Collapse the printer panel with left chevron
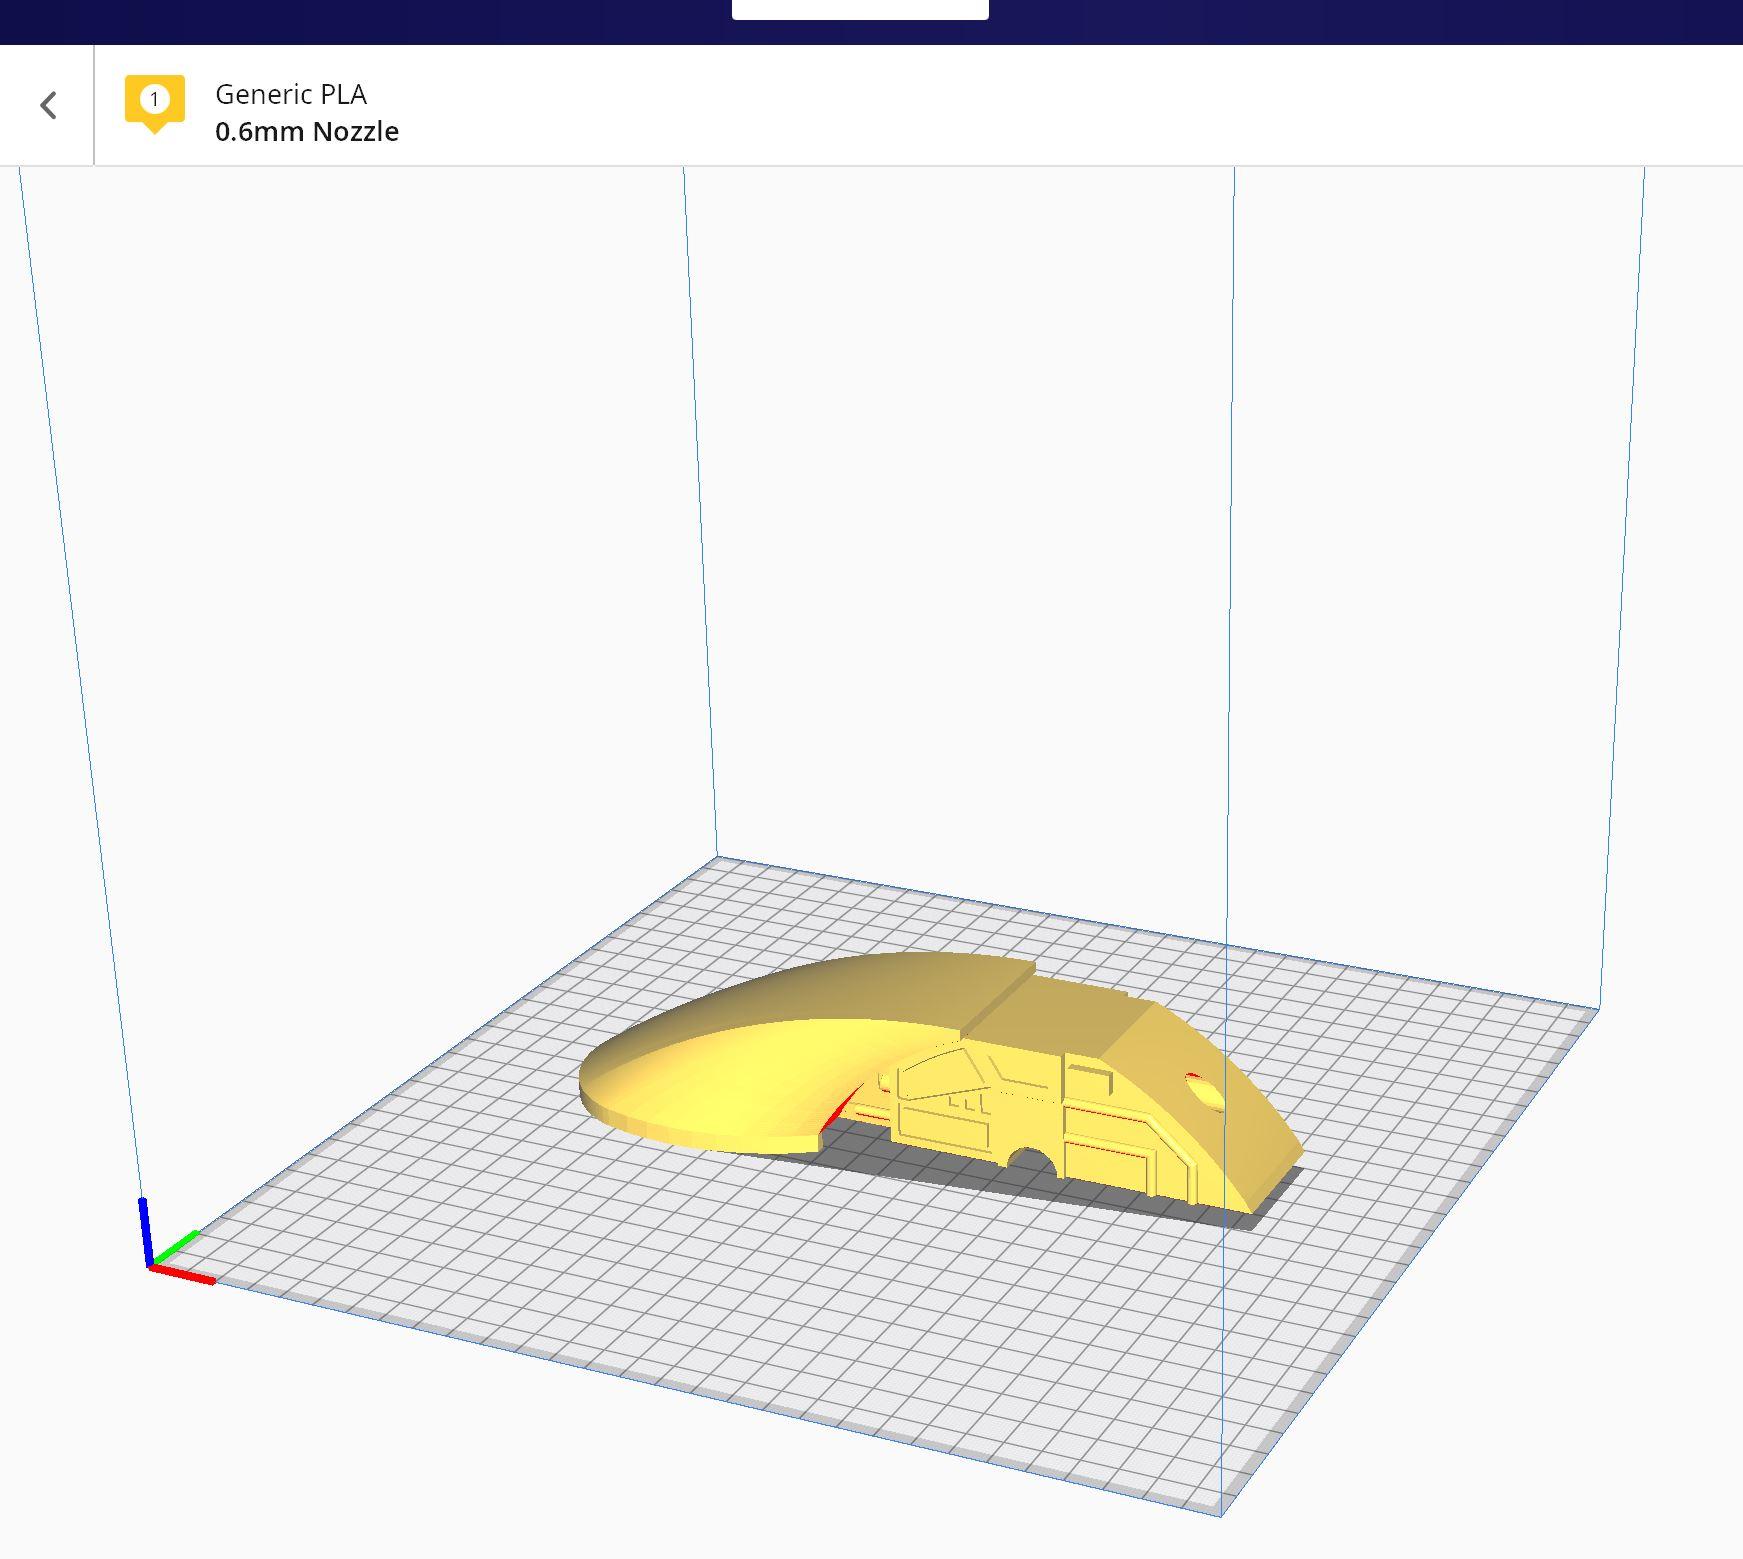This screenshot has height=1559, width=1743. pyautogui.click(x=48, y=105)
